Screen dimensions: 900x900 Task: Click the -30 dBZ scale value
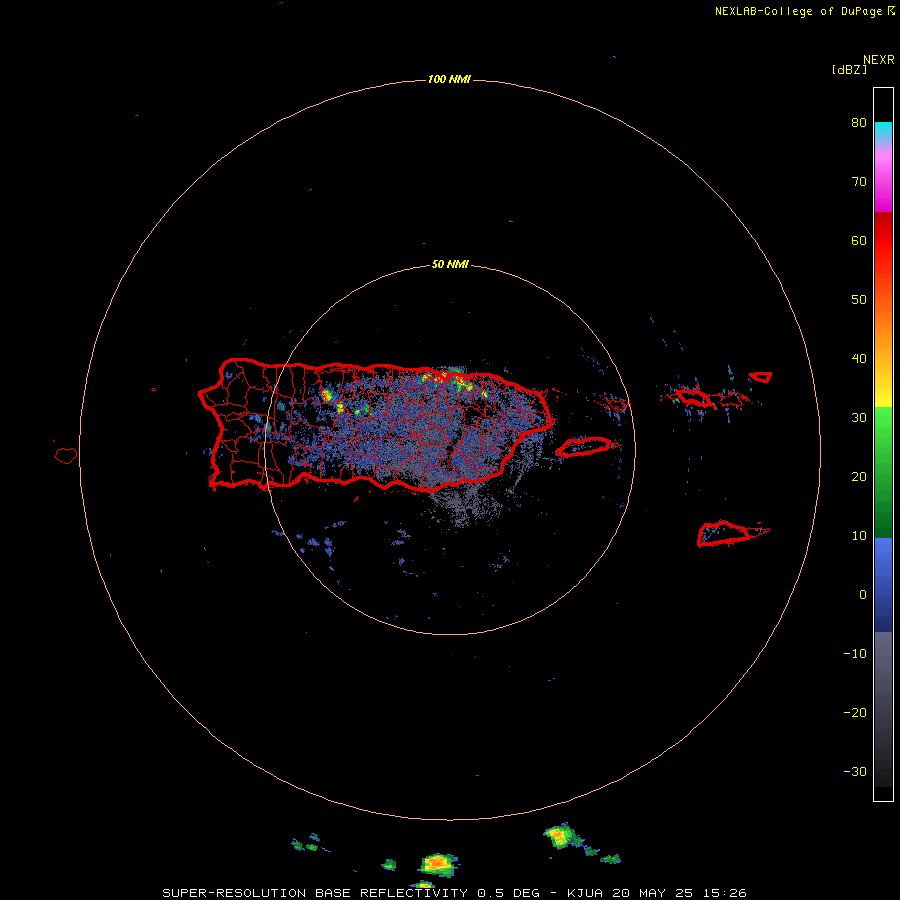tap(855, 771)
